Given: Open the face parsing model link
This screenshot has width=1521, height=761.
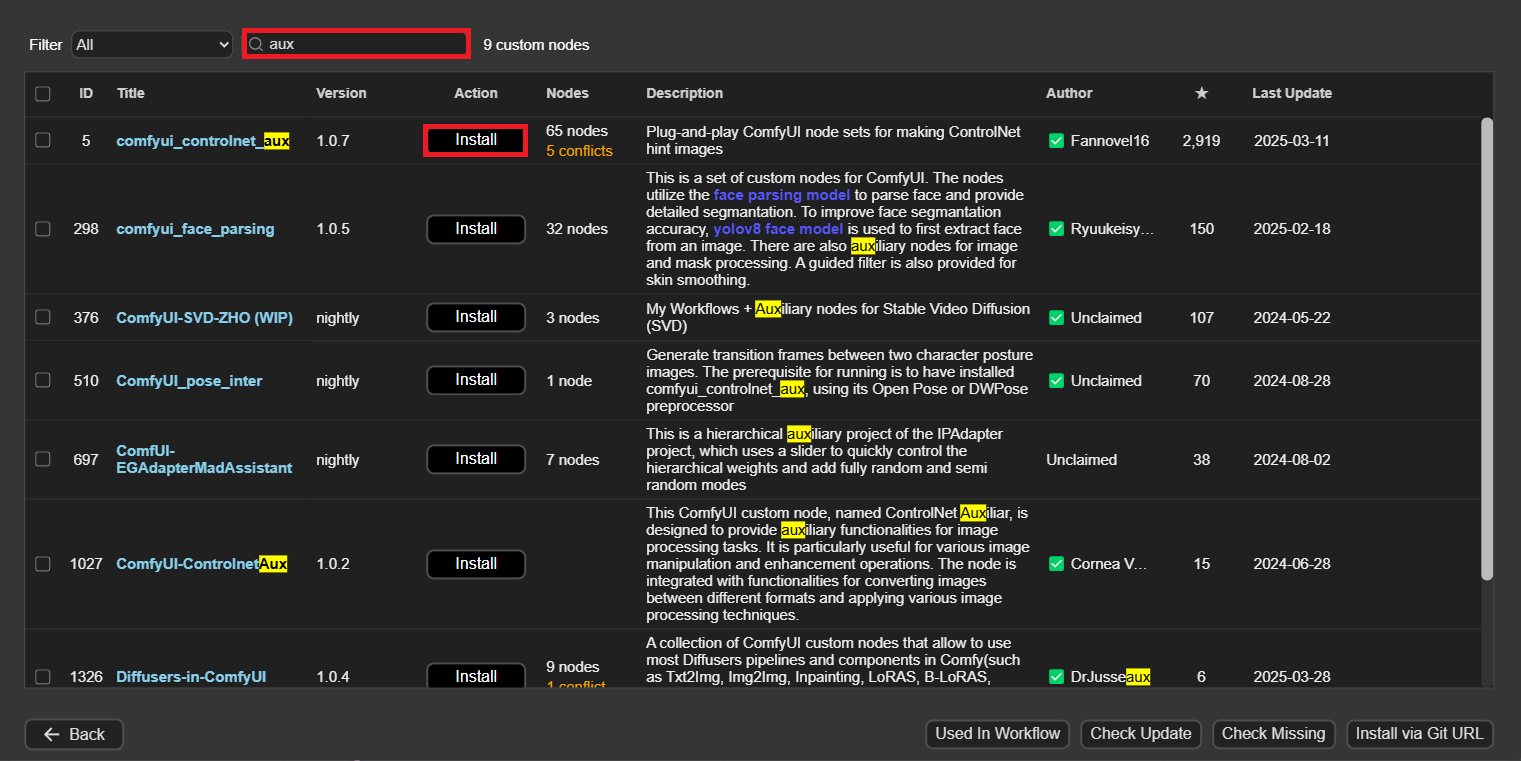Looking at the screenshot, I should tap(781, 195).
